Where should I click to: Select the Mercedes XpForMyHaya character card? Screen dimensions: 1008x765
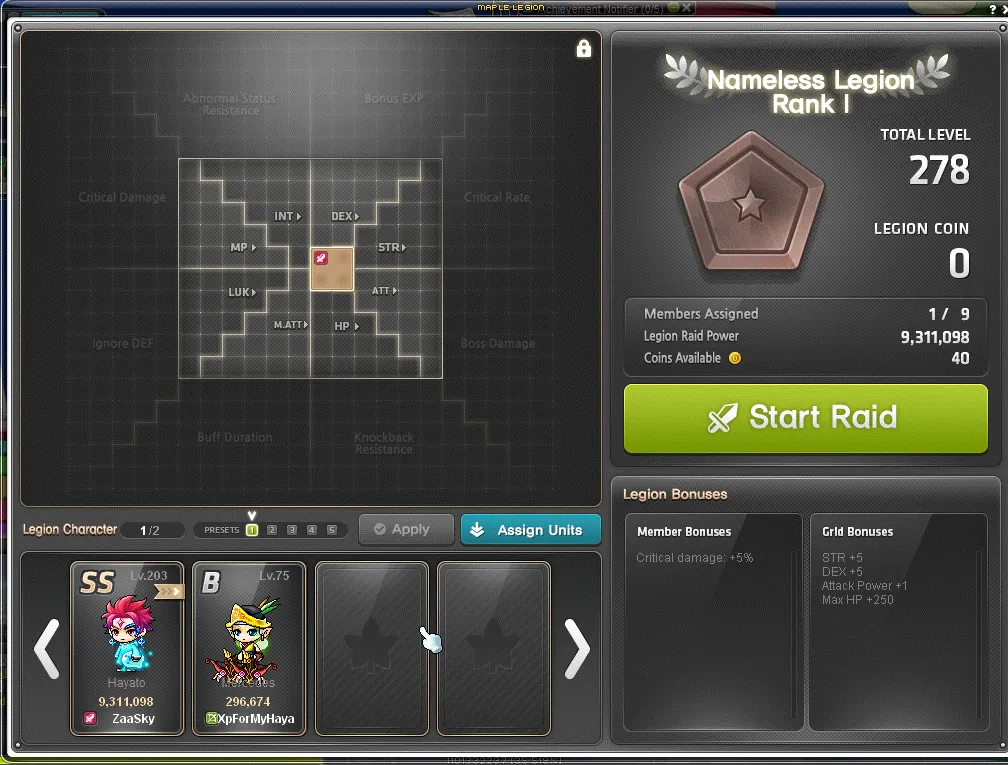(249, 649)
